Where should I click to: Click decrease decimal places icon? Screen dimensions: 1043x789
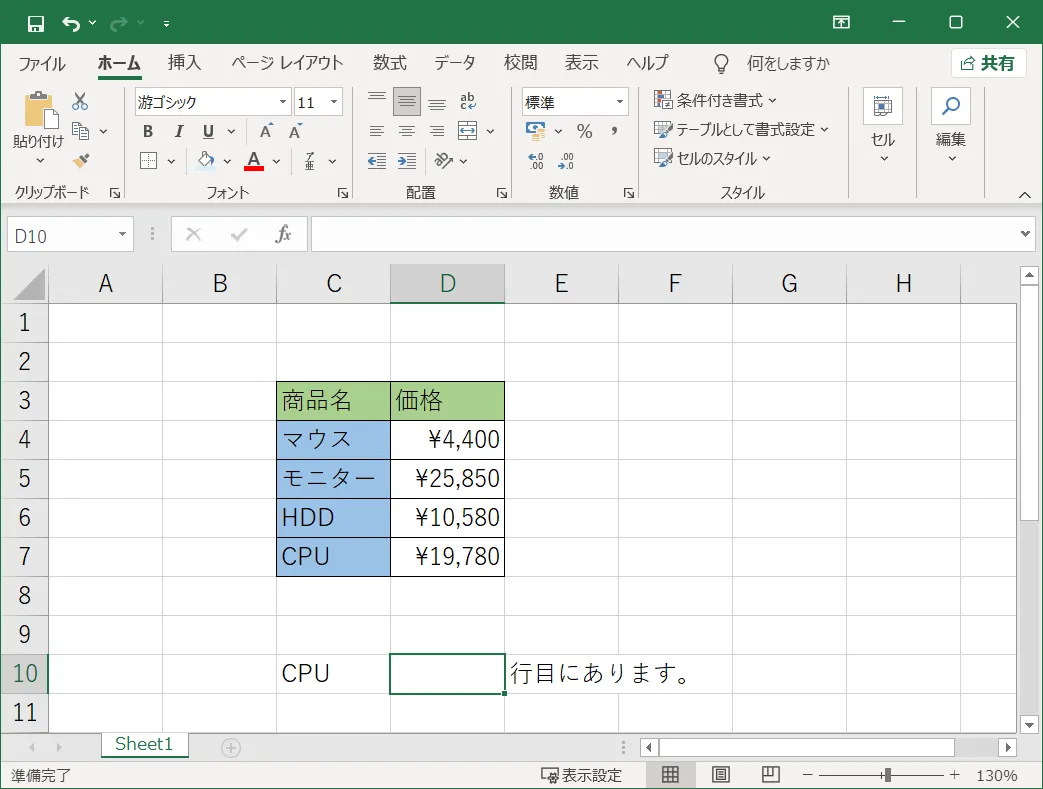pos(565,160)
